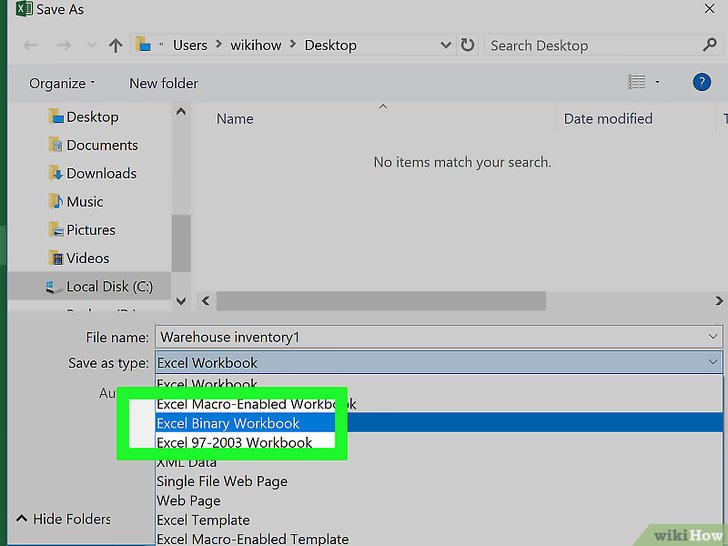The image size is (728, 546).
Task: Click the File name input field
Action: point(439,337)
